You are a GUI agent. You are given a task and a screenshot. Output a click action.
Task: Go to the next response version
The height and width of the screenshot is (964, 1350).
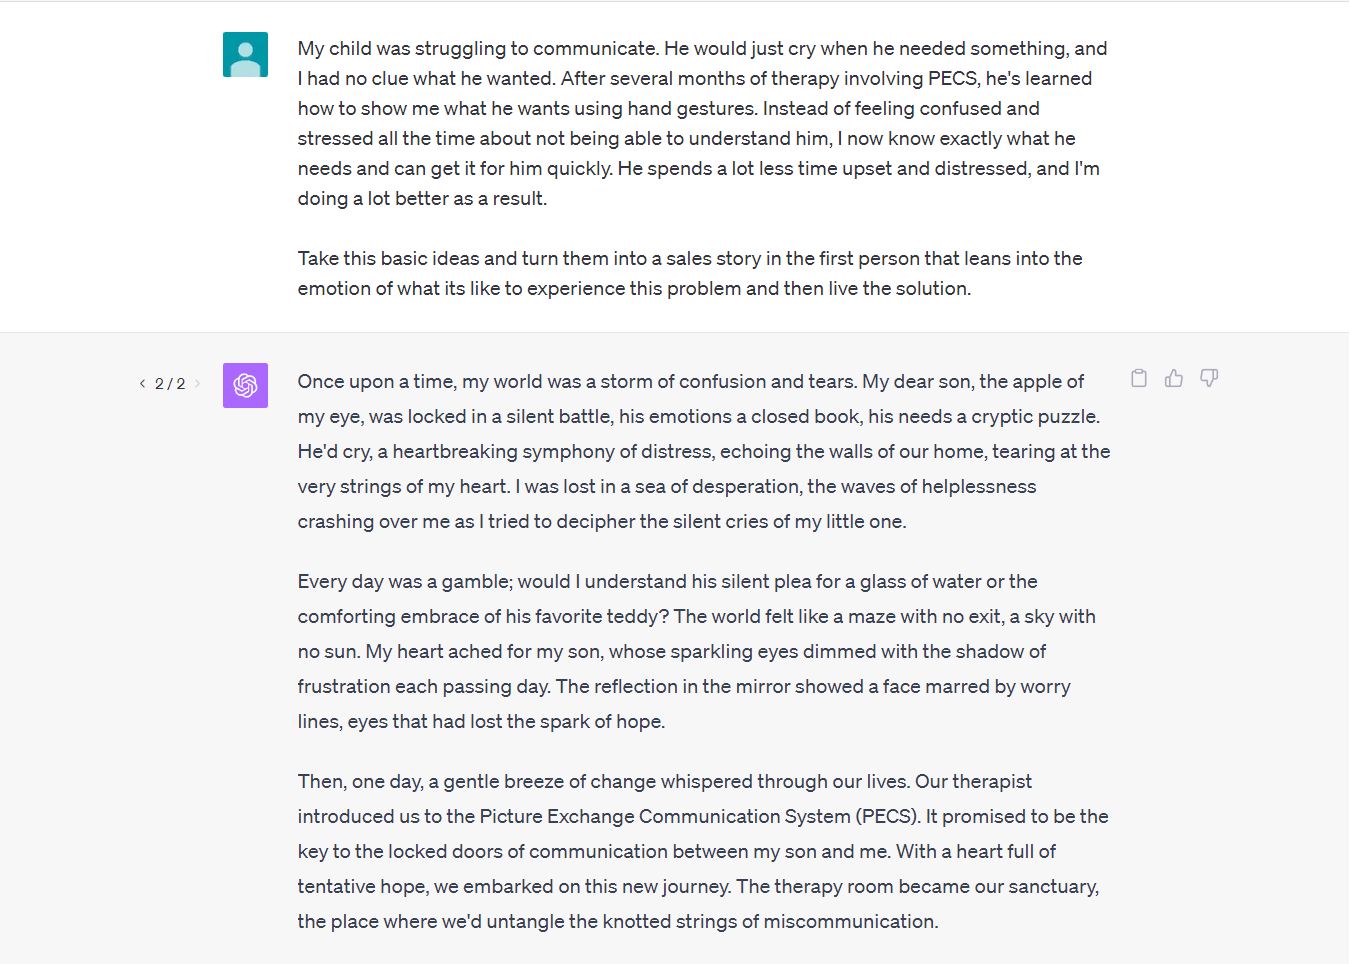[x=198, y=384]
